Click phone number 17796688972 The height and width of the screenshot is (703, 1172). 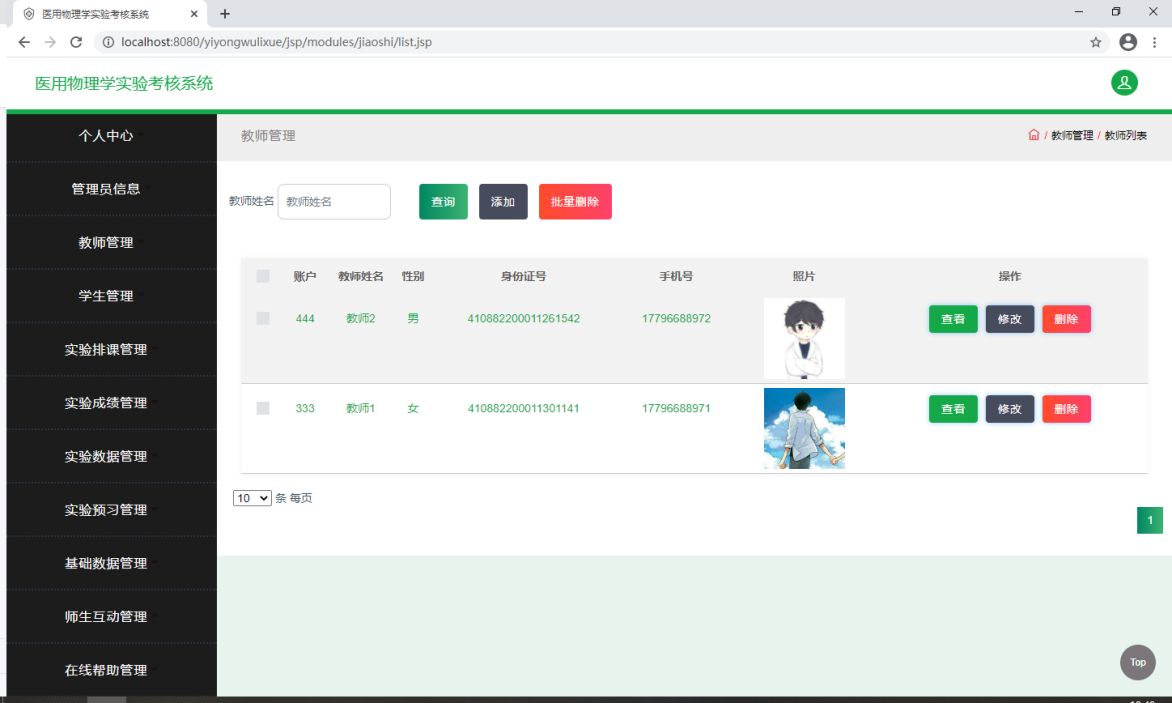676,318
